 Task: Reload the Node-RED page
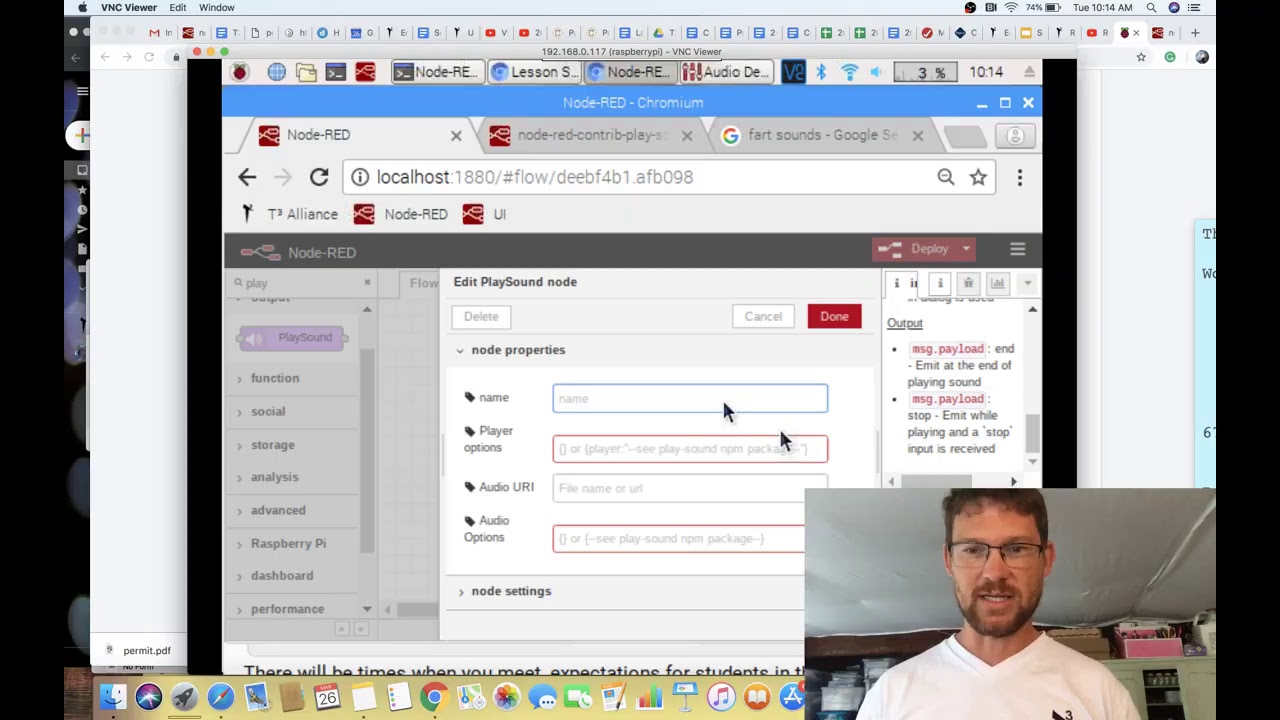[x=319, y=177]
